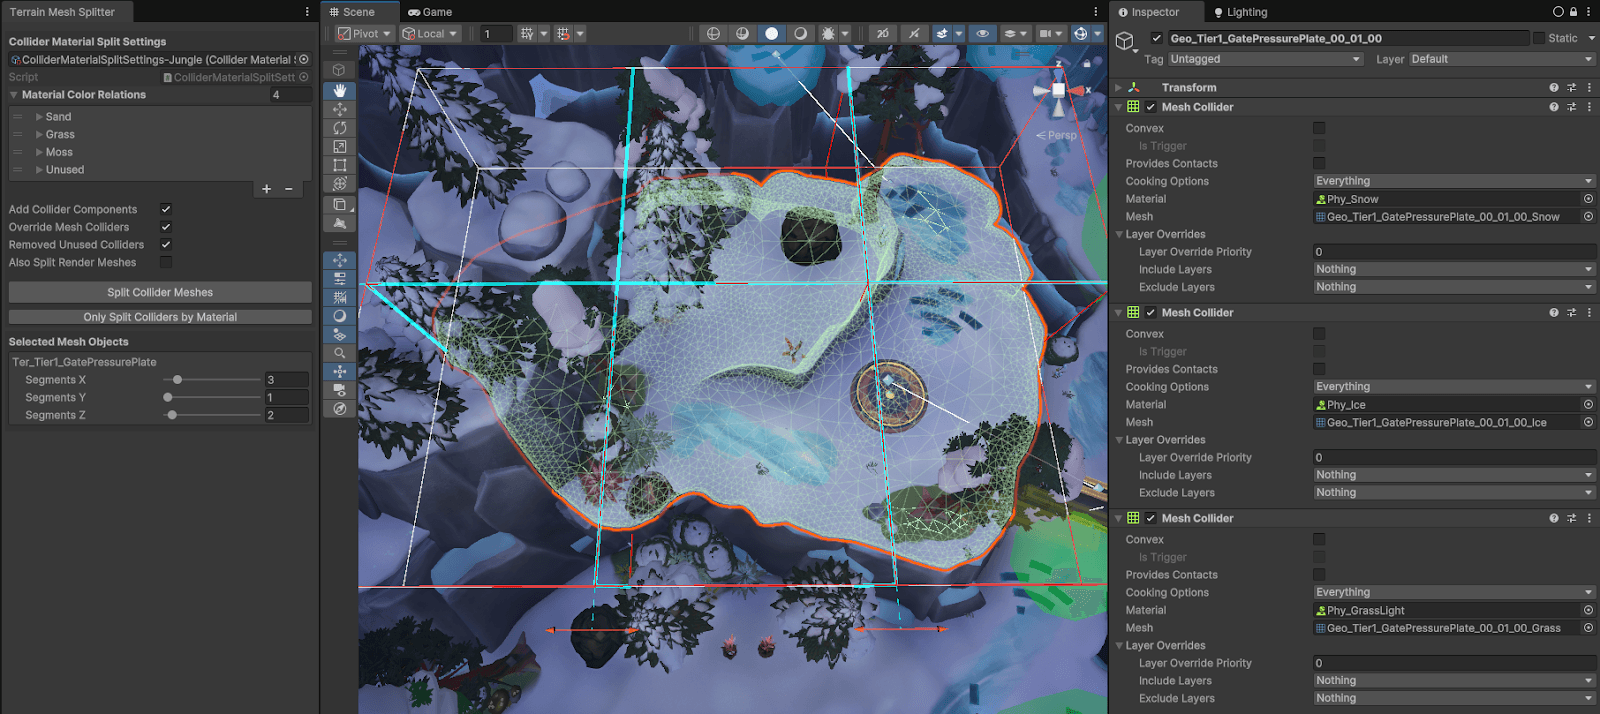The width and height of the screenshot is (1600, 714).
Task: Click Split Collider Meshes button
Action: pyautogui.click(x=160, y=292)
